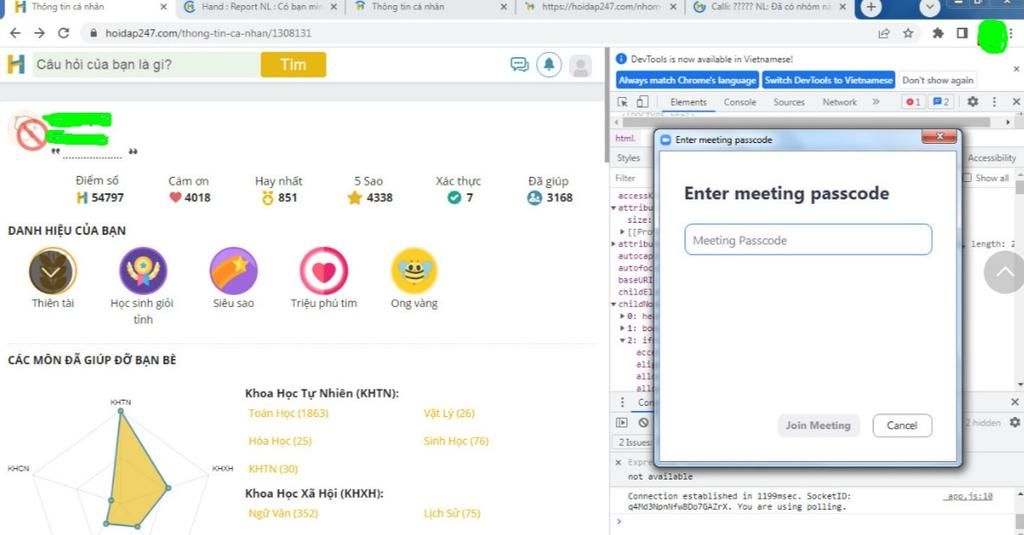Open the Lịch Sử (75) subject link
The width and height of the screenshot is (1024, 535).
tap(452, 513)
